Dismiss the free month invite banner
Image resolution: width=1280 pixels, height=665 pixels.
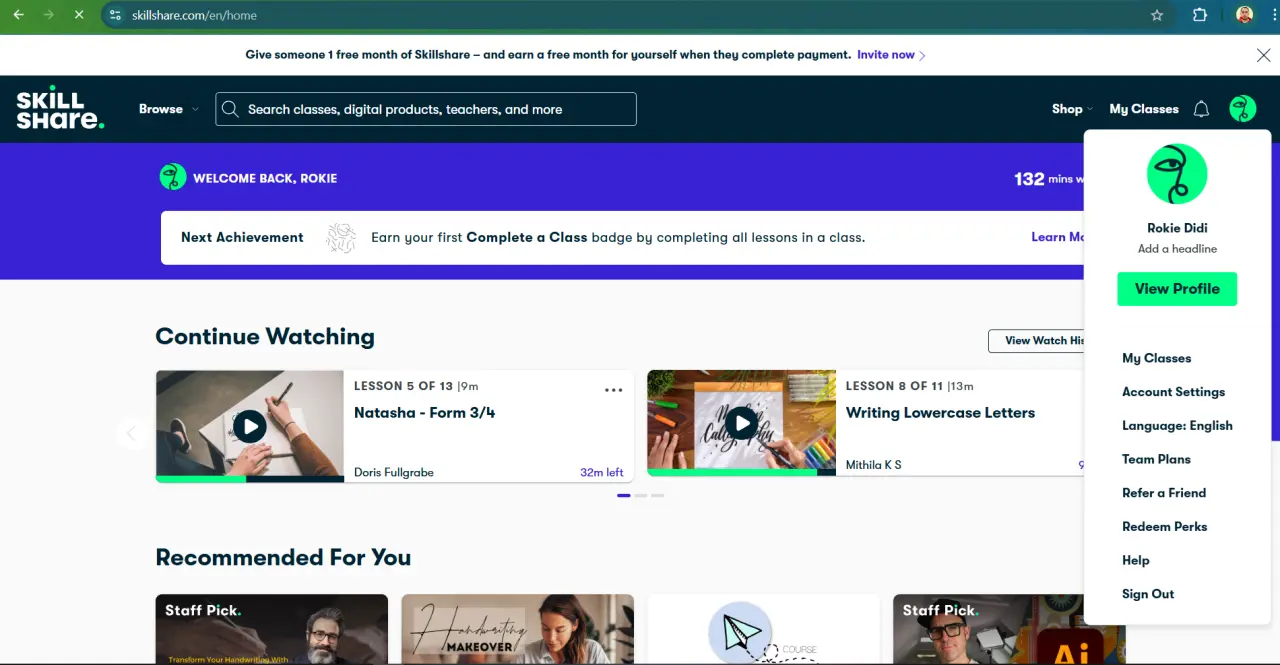(1263, 55)
